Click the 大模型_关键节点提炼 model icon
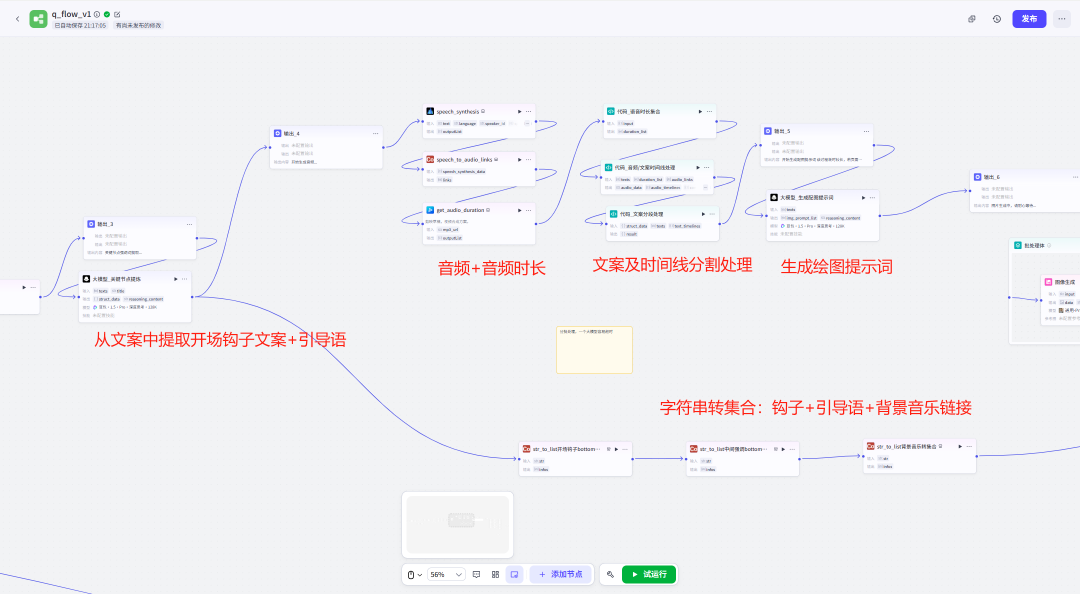 click(86, 279)
